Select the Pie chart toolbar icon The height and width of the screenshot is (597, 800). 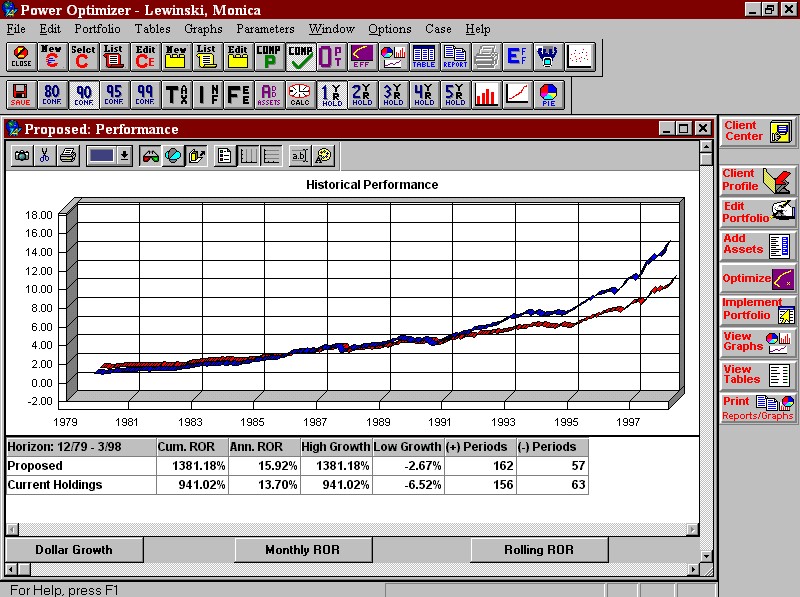click(x=549, y=95)
